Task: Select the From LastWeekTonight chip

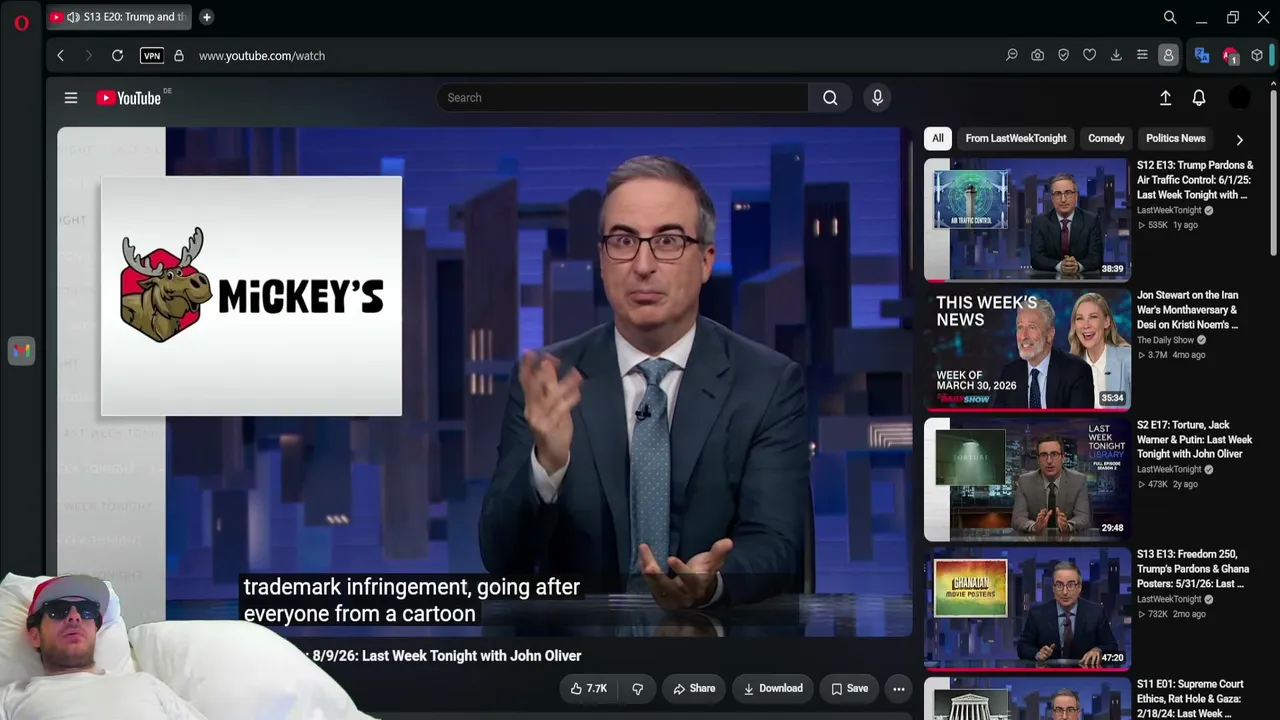Action: 1016,138
